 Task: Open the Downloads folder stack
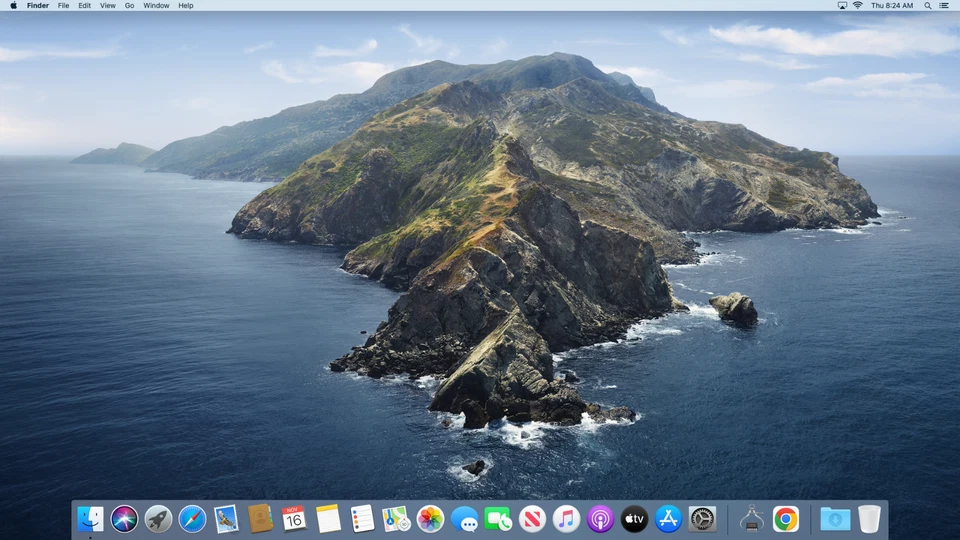pyautogui.click(x=835, y=518)
